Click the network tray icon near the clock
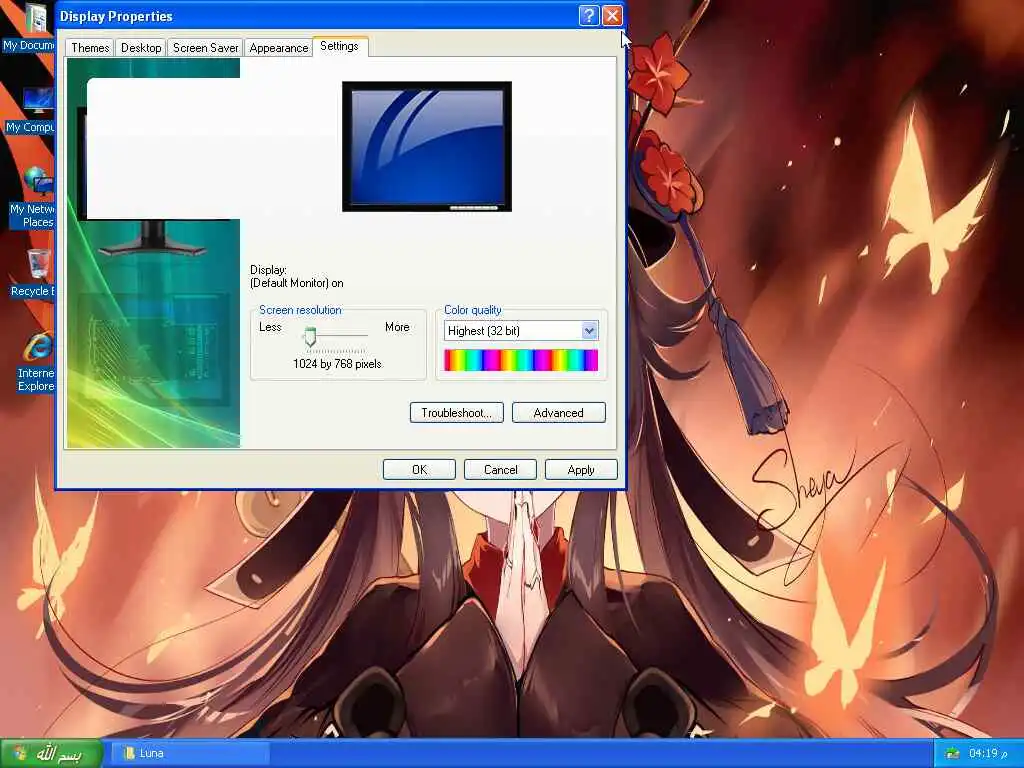 pyautogui.click(x=953, y=754)
